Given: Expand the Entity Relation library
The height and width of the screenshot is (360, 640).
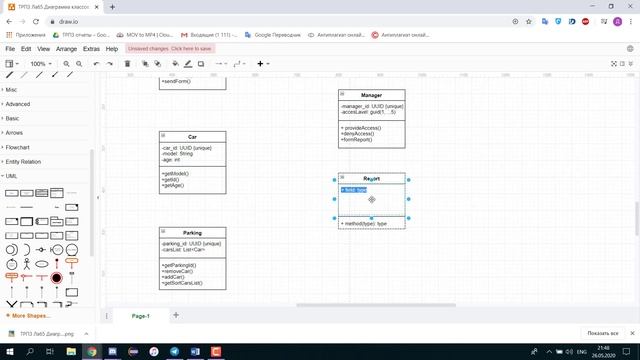Looking at the screenshot, I should point(23,162).
